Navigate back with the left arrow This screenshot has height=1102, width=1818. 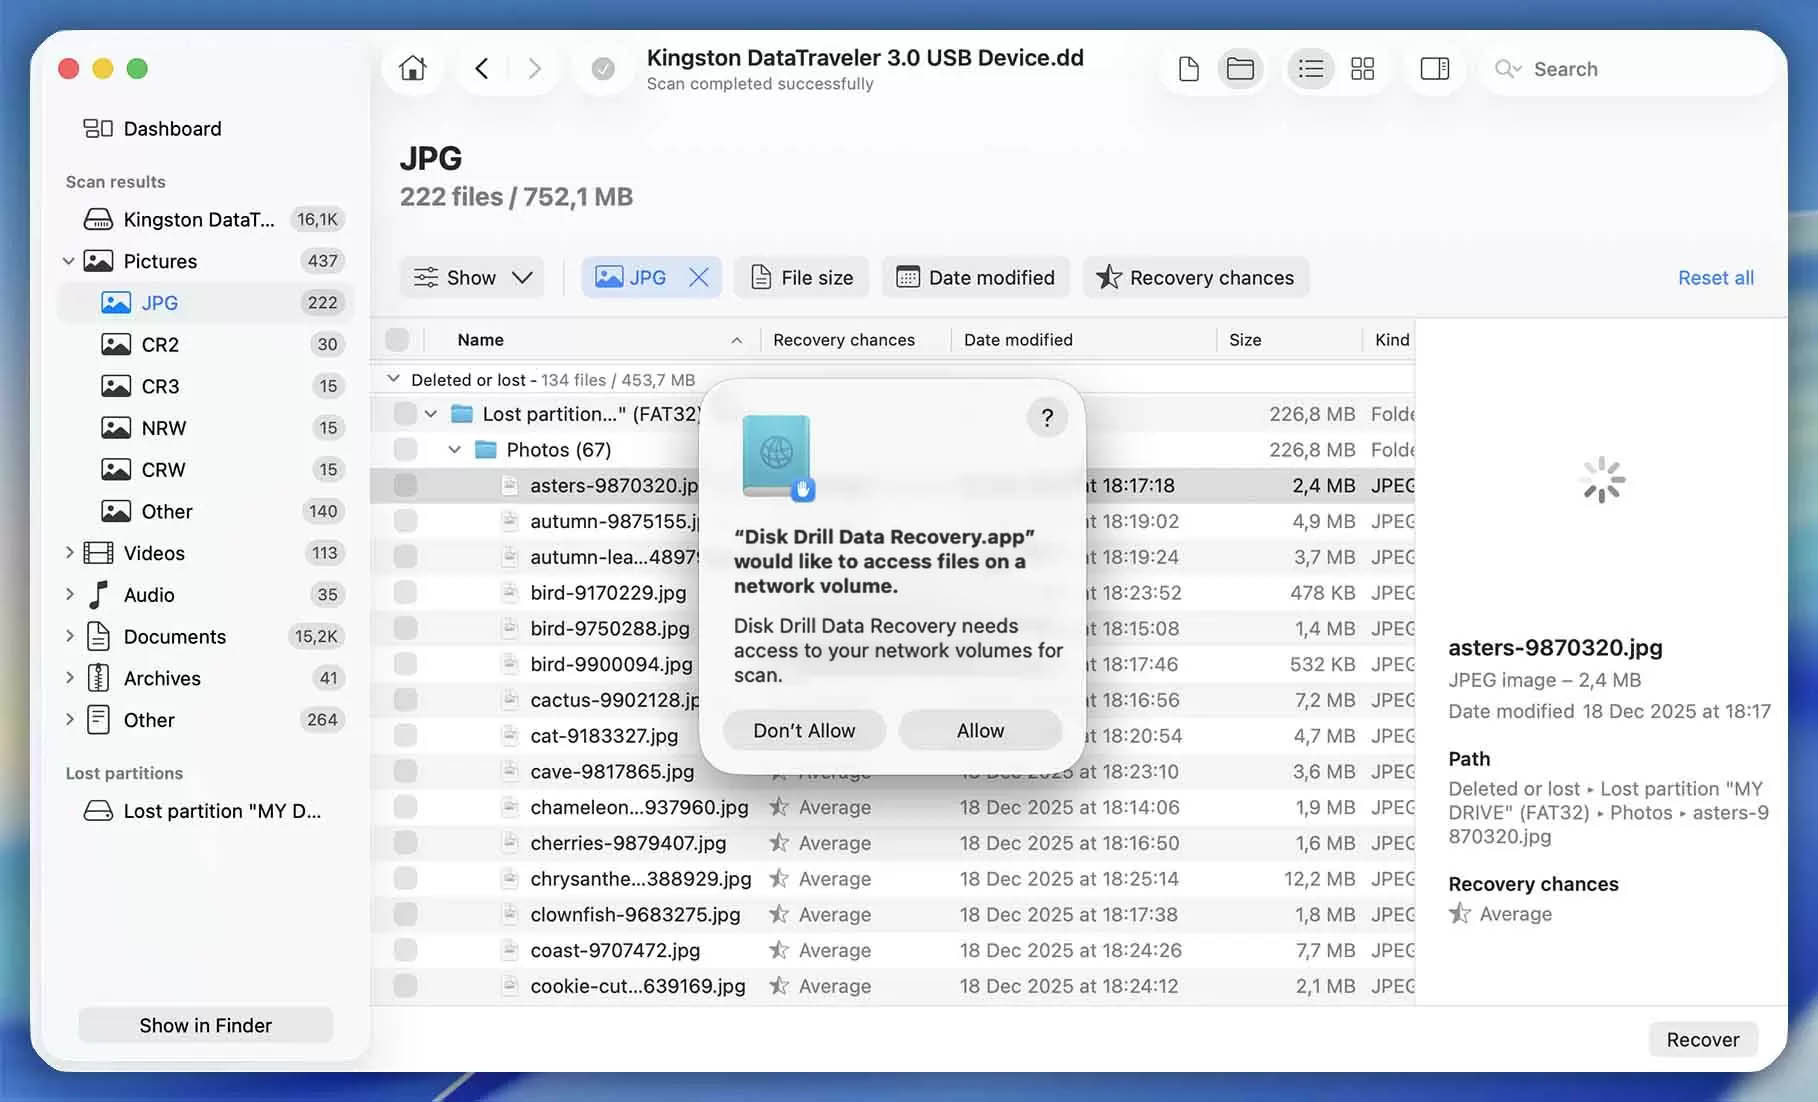482,68
